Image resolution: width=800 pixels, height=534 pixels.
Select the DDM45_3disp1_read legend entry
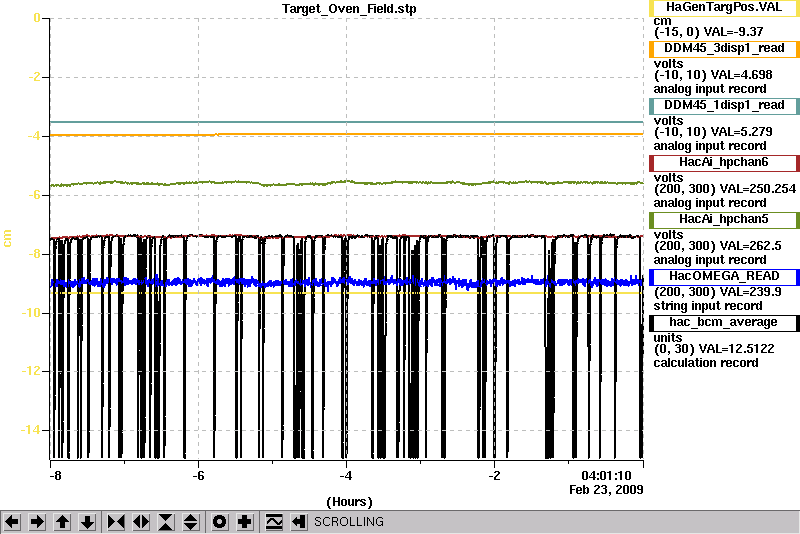723,48
